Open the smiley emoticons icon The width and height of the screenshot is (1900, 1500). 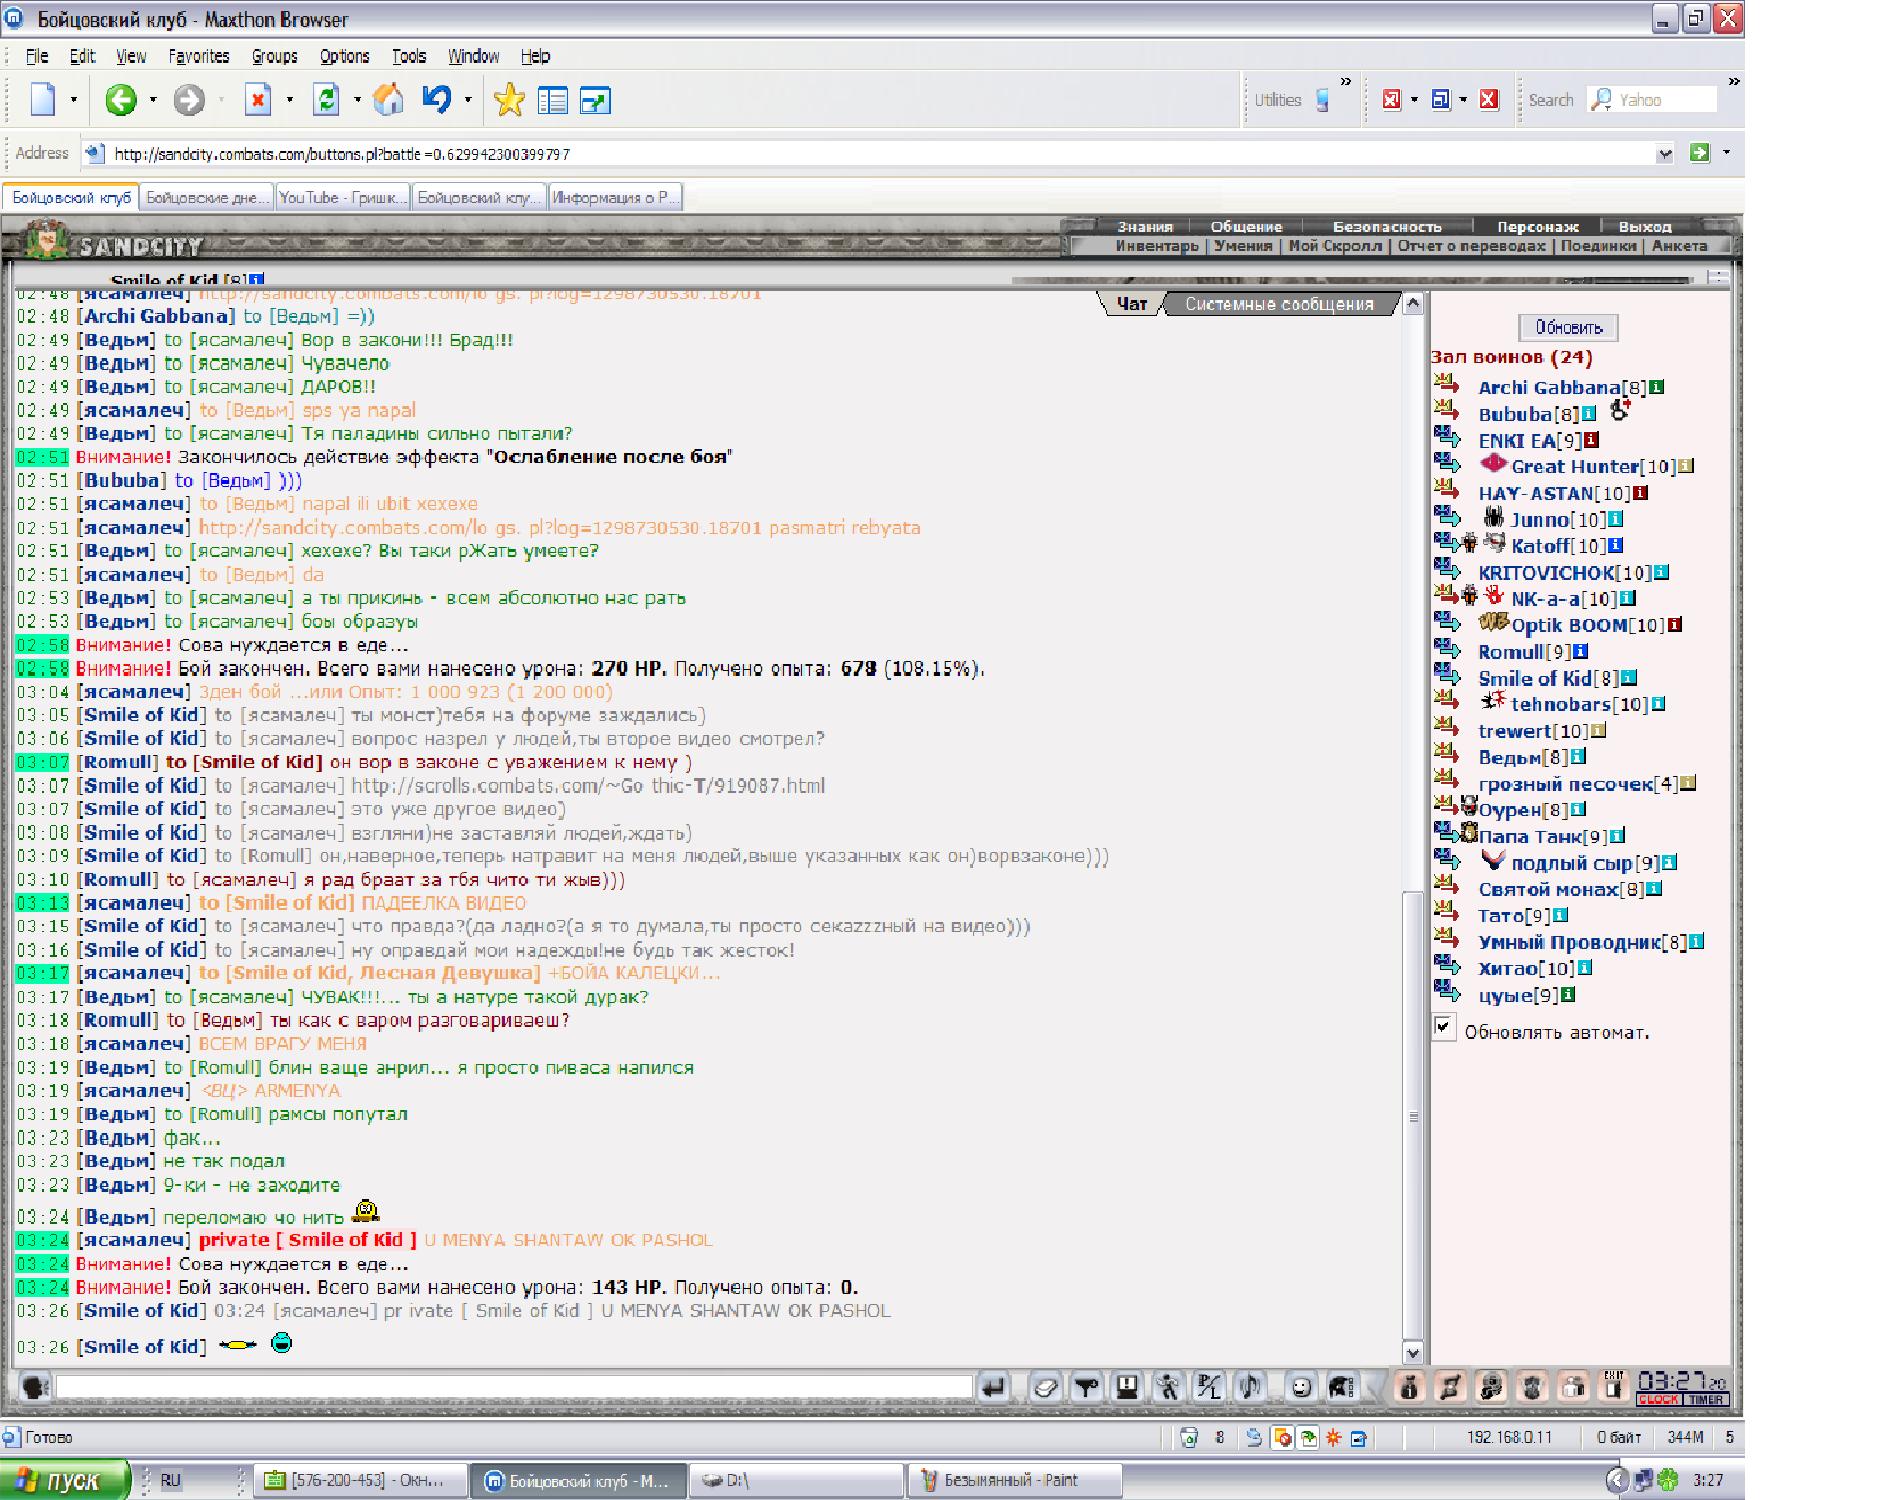click(1300, 1387)
